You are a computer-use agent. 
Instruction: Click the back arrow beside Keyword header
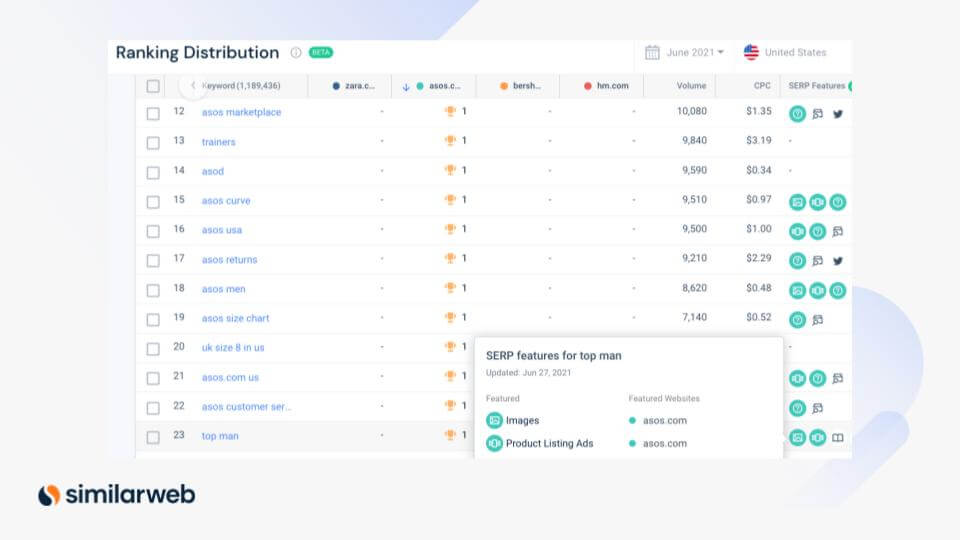[x=193, y=86]
